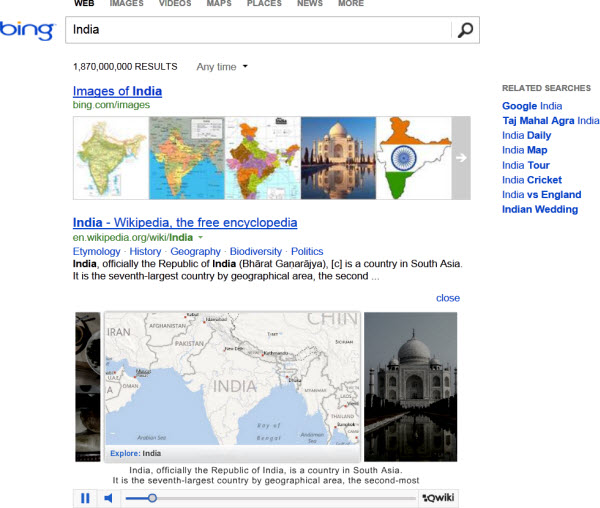Go to Biodiversity section link
600x508 pixels.
point(256,251)
